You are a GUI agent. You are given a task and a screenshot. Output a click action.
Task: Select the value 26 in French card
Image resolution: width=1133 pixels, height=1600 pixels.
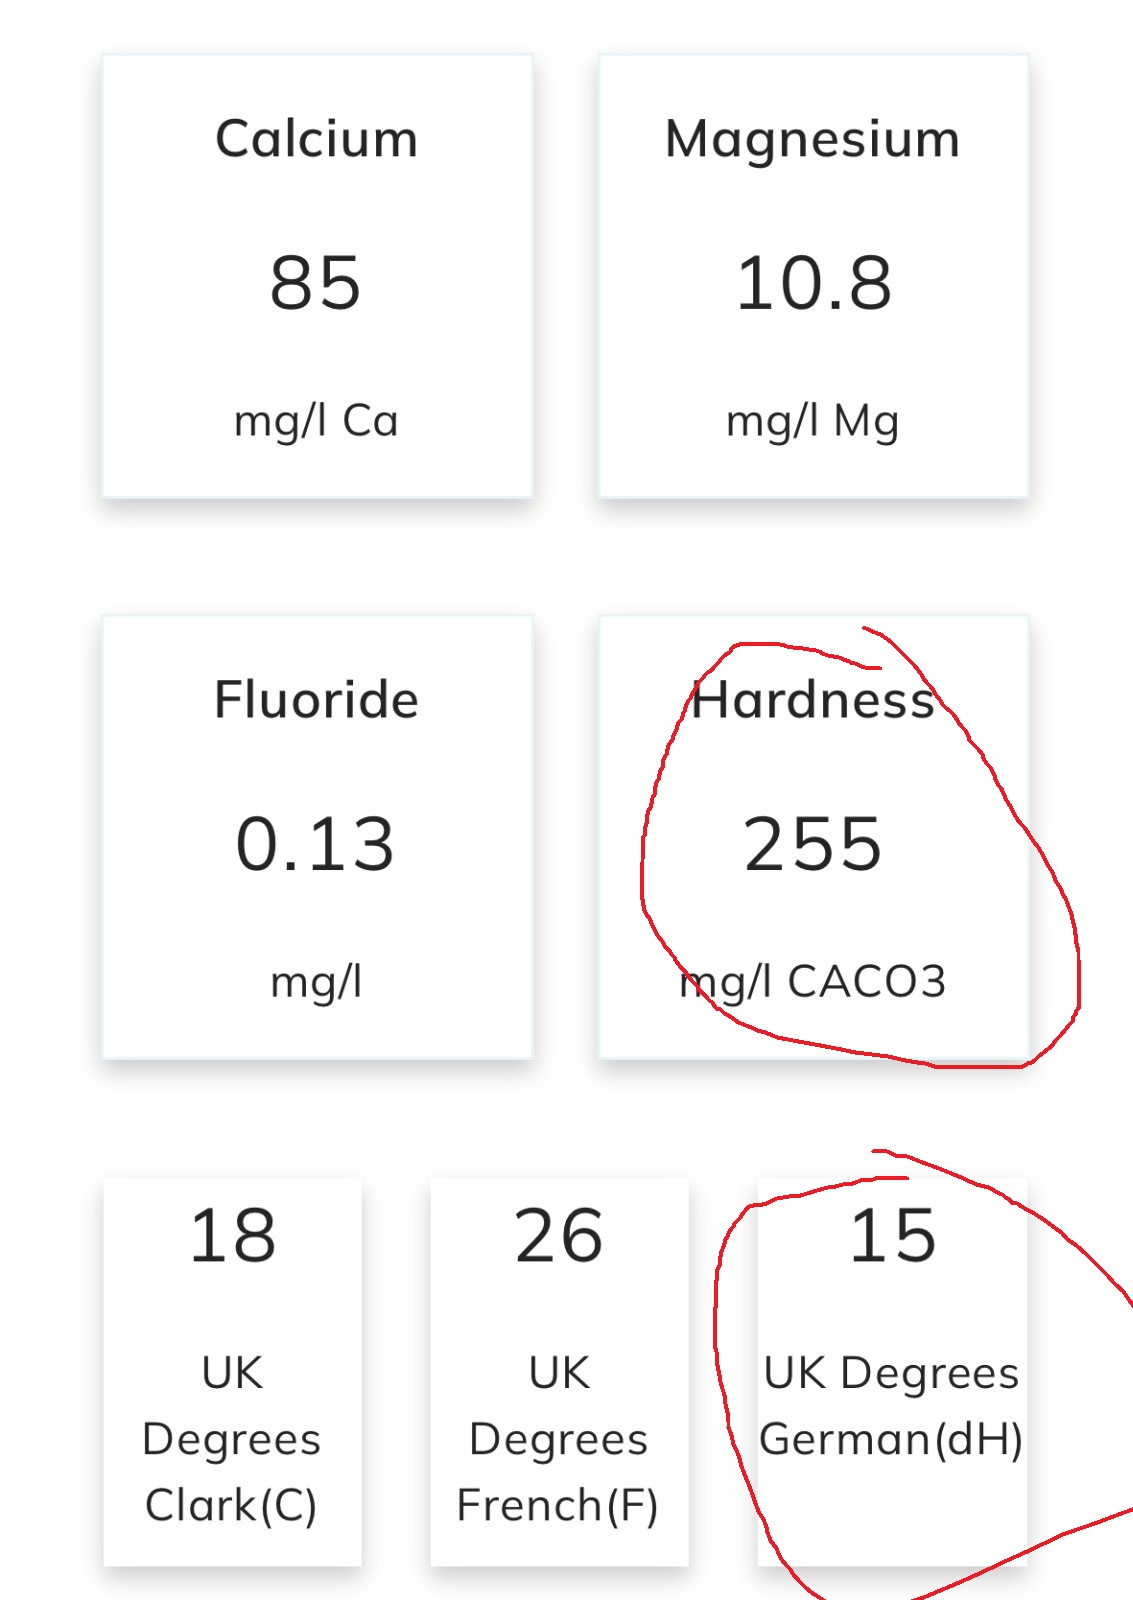(x=559, y=1235)
